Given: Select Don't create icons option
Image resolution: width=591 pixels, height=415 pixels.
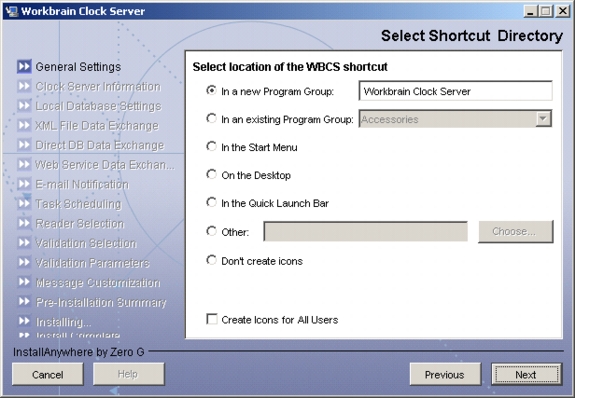Looking at the screenshot, I should (x=211, y=260).
